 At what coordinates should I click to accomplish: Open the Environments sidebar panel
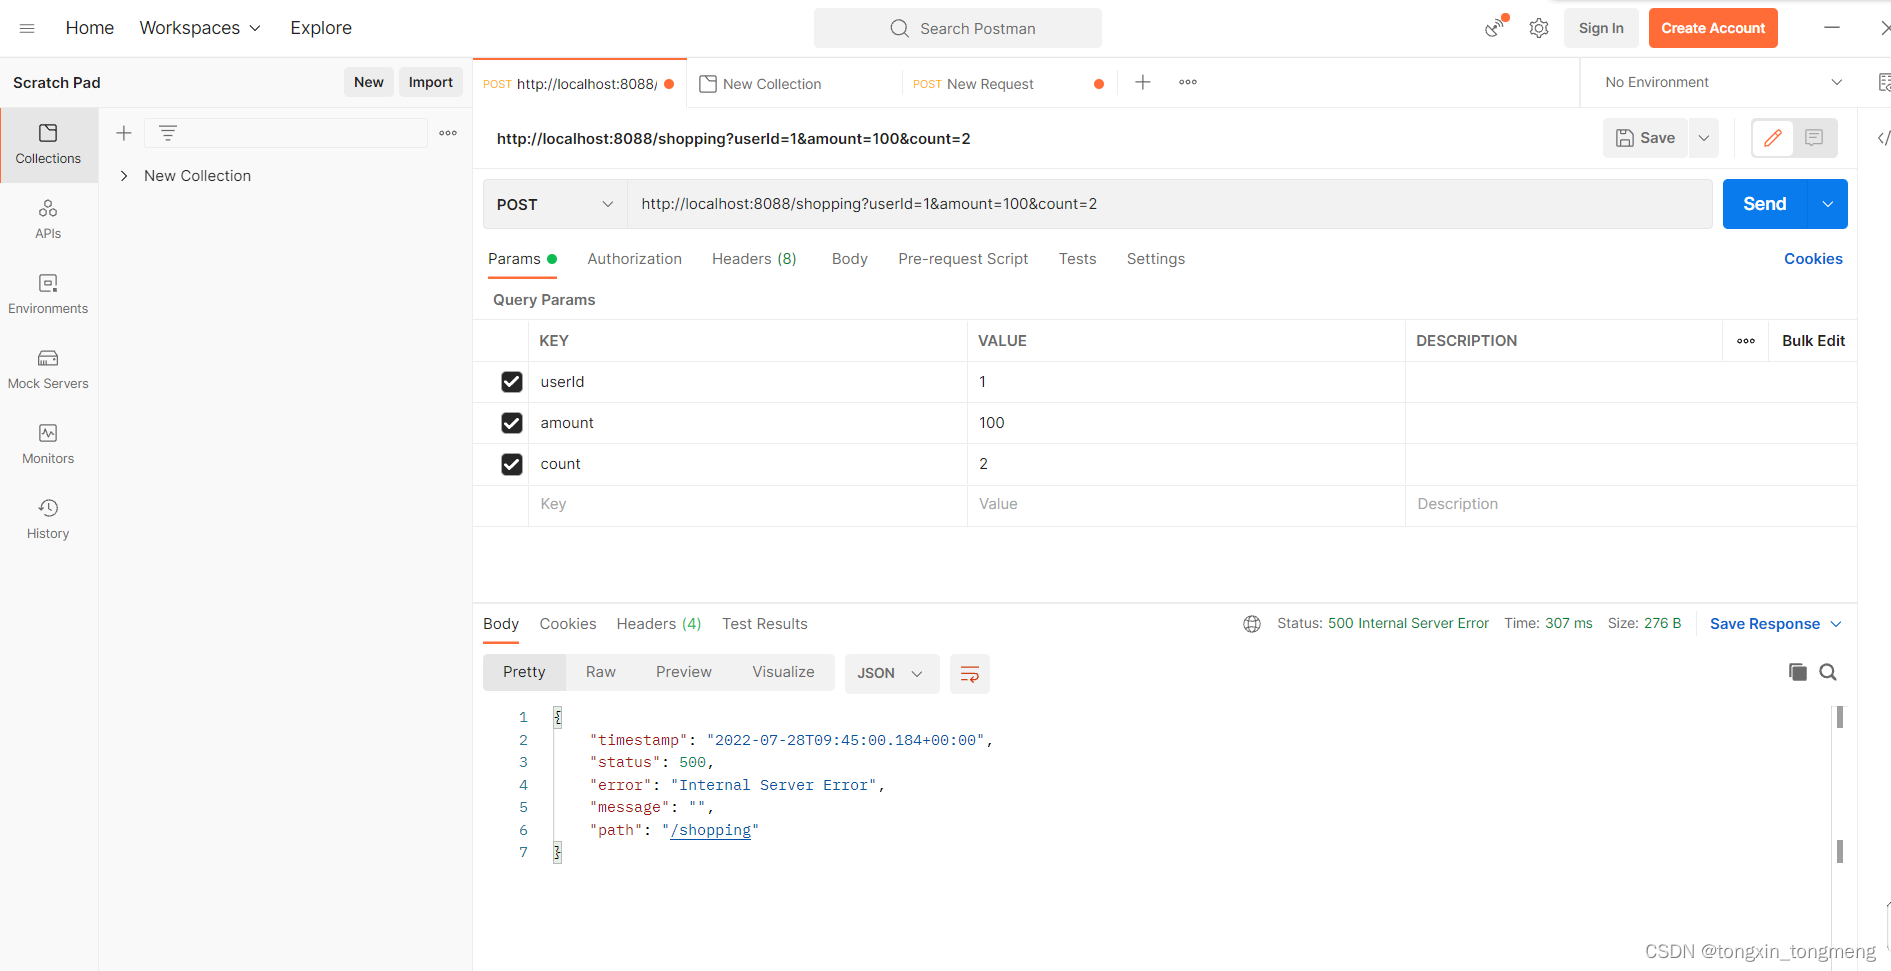tap(48, 295)
